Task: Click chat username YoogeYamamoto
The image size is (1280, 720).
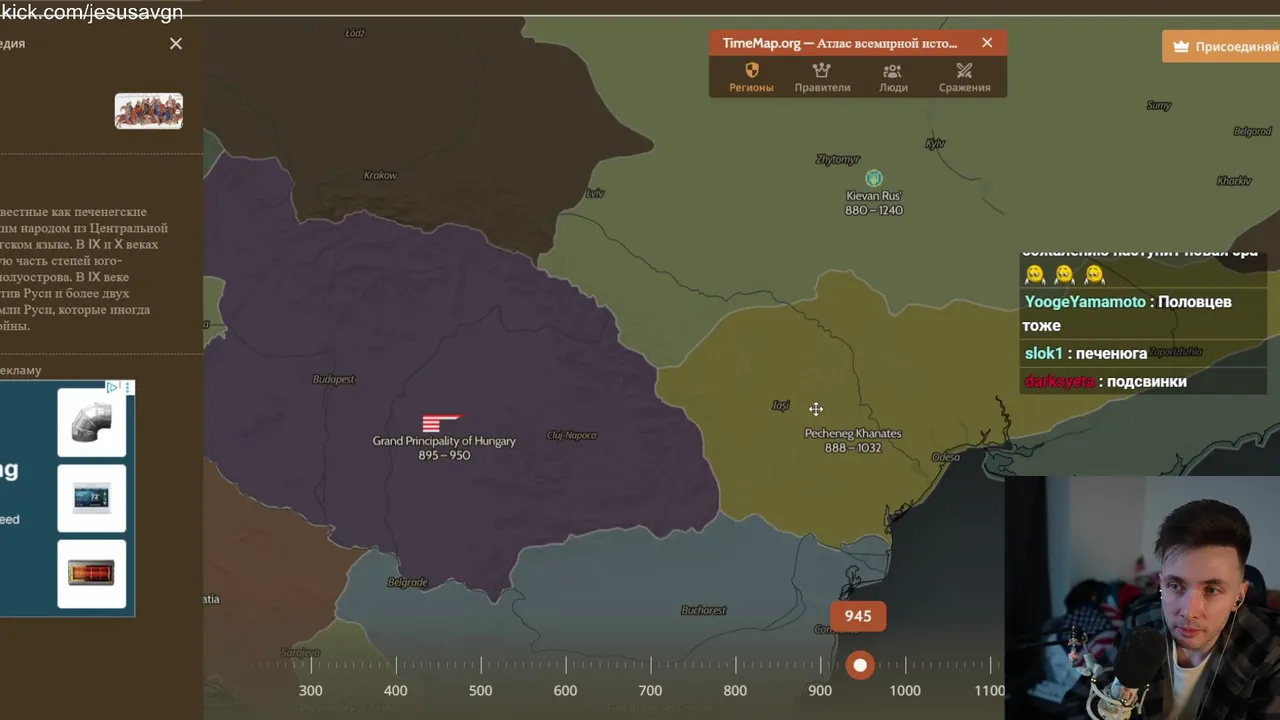Action: pyautogui.click(x=1085, y=301)
